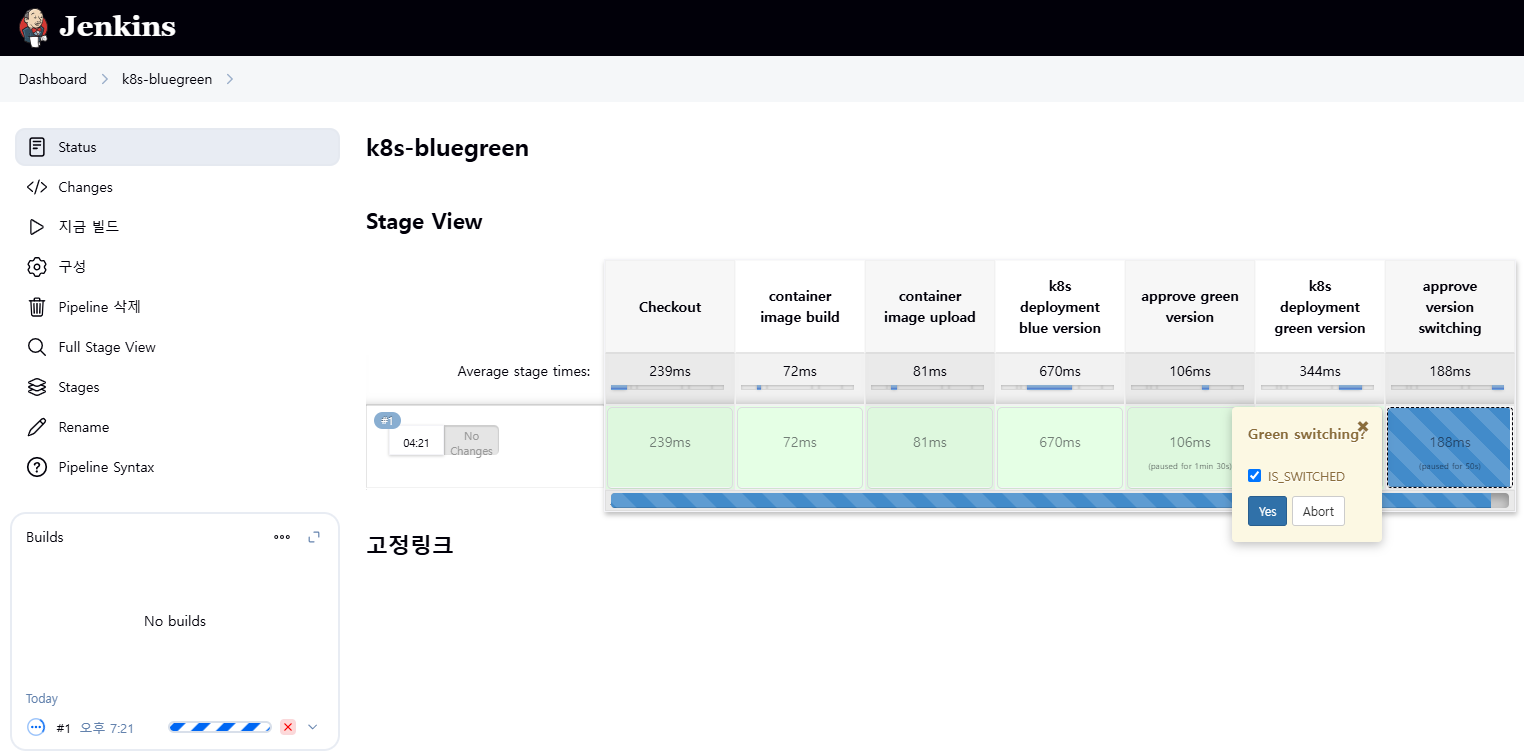Click the k8s deployment green version header
Viewport: 1524px width, 754px height.
tap(1320, 307)
